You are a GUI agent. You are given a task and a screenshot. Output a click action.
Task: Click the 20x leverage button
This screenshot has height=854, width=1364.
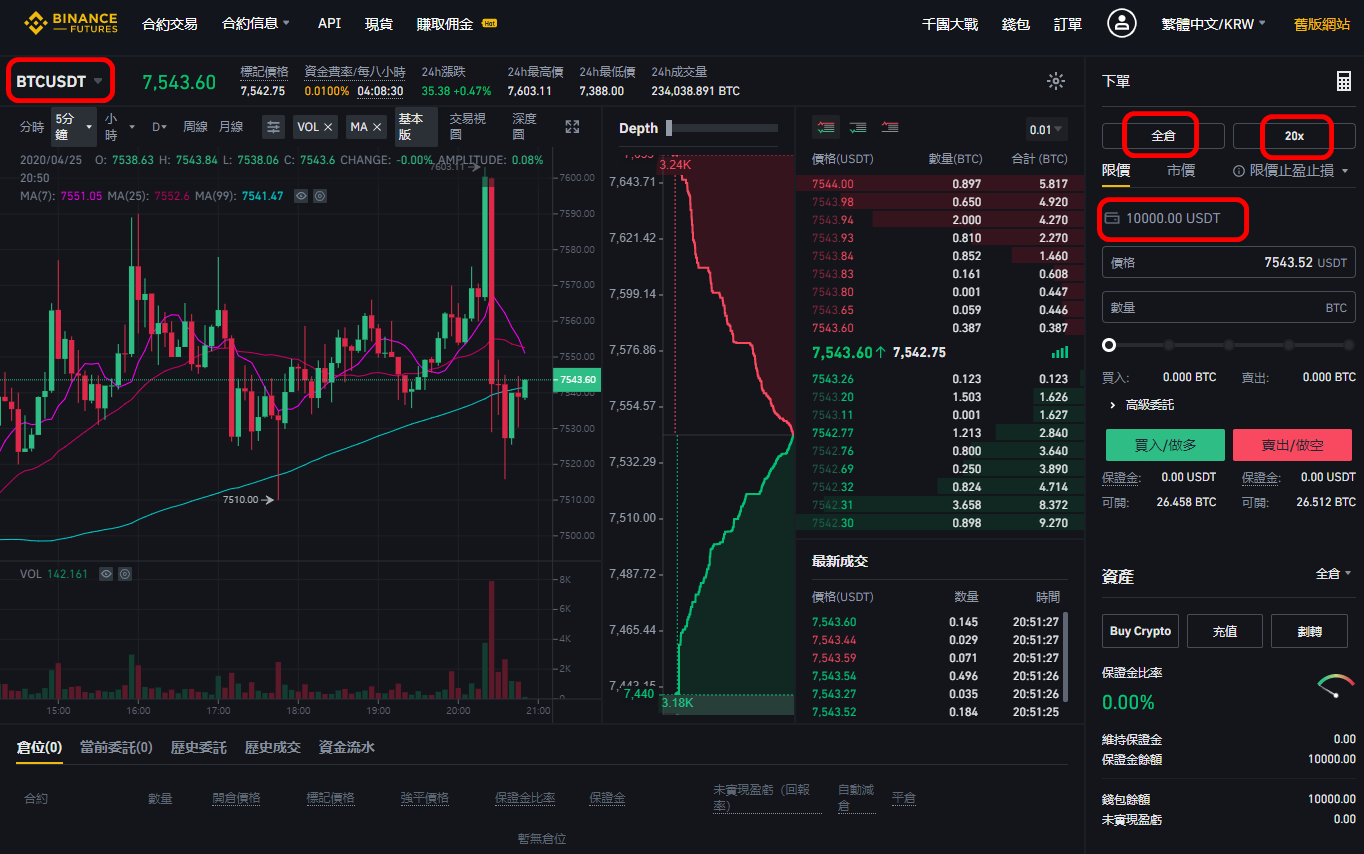1294,136
